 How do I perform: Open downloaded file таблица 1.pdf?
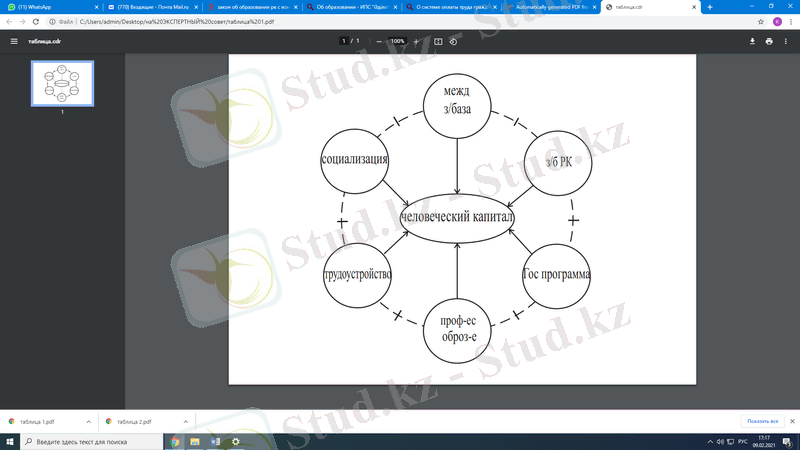pos(37,422)
